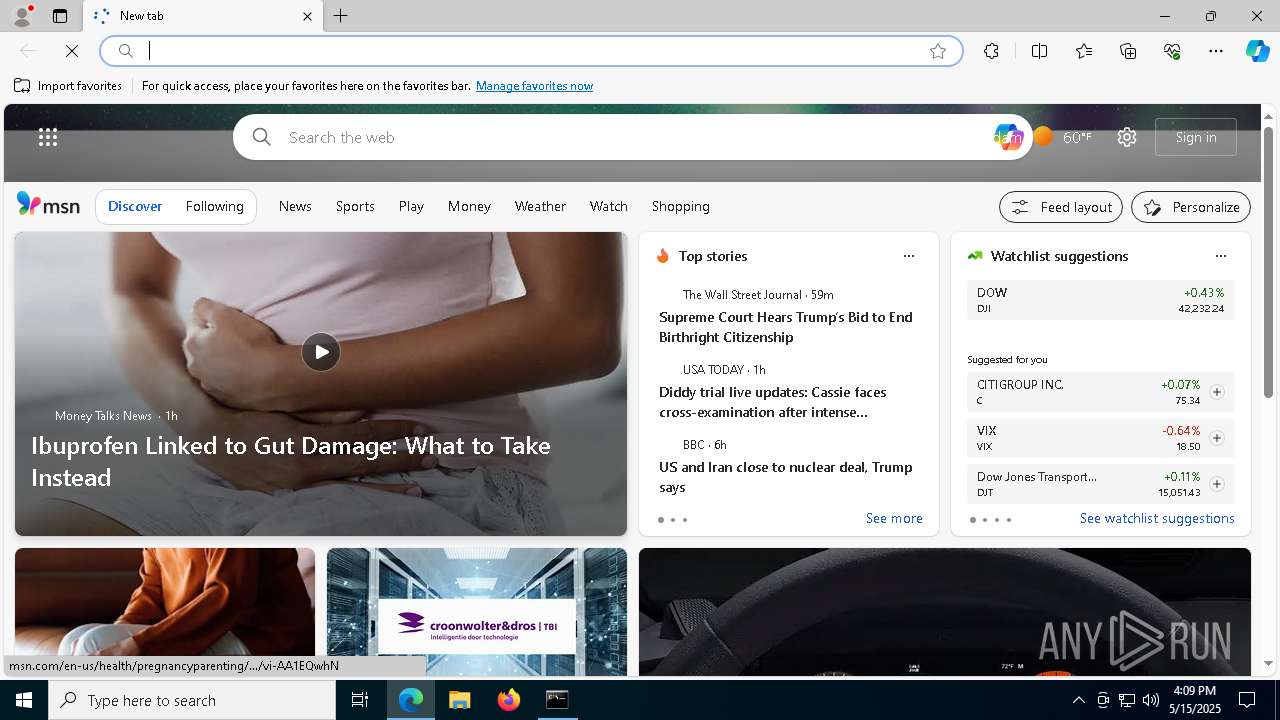Image resolution: width=1280 pixels, height=720 pixels.
Task: Stop loading the page
Action: click(x=72, y=51)
